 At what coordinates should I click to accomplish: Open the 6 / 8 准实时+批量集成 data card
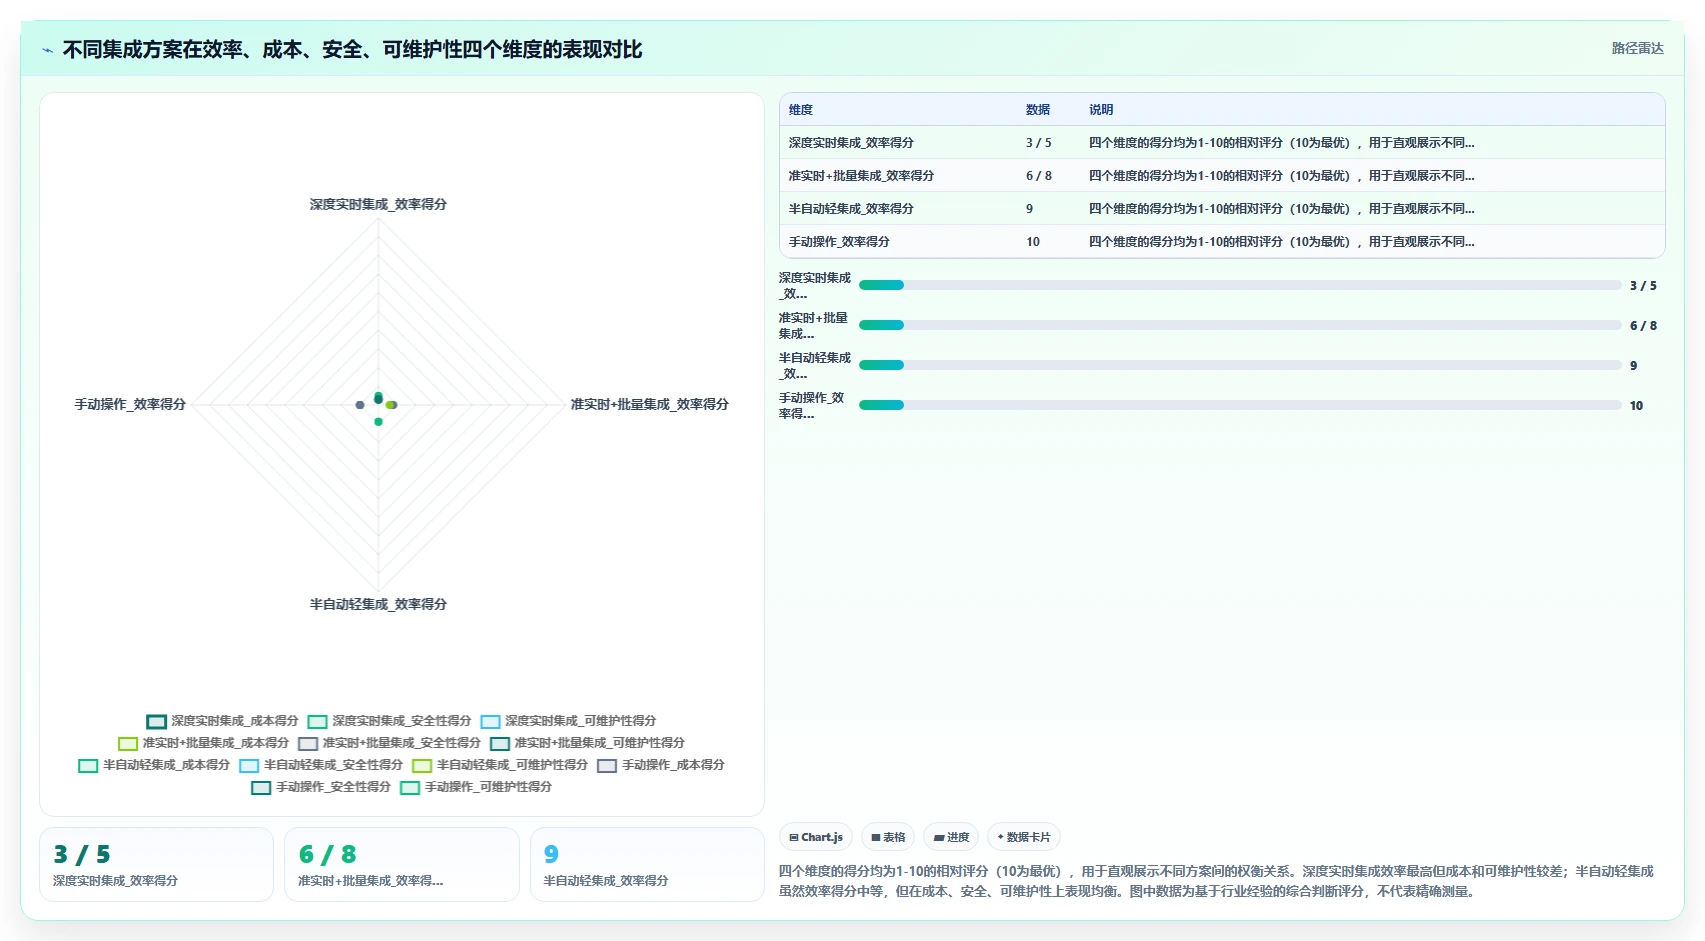point(402,865)
